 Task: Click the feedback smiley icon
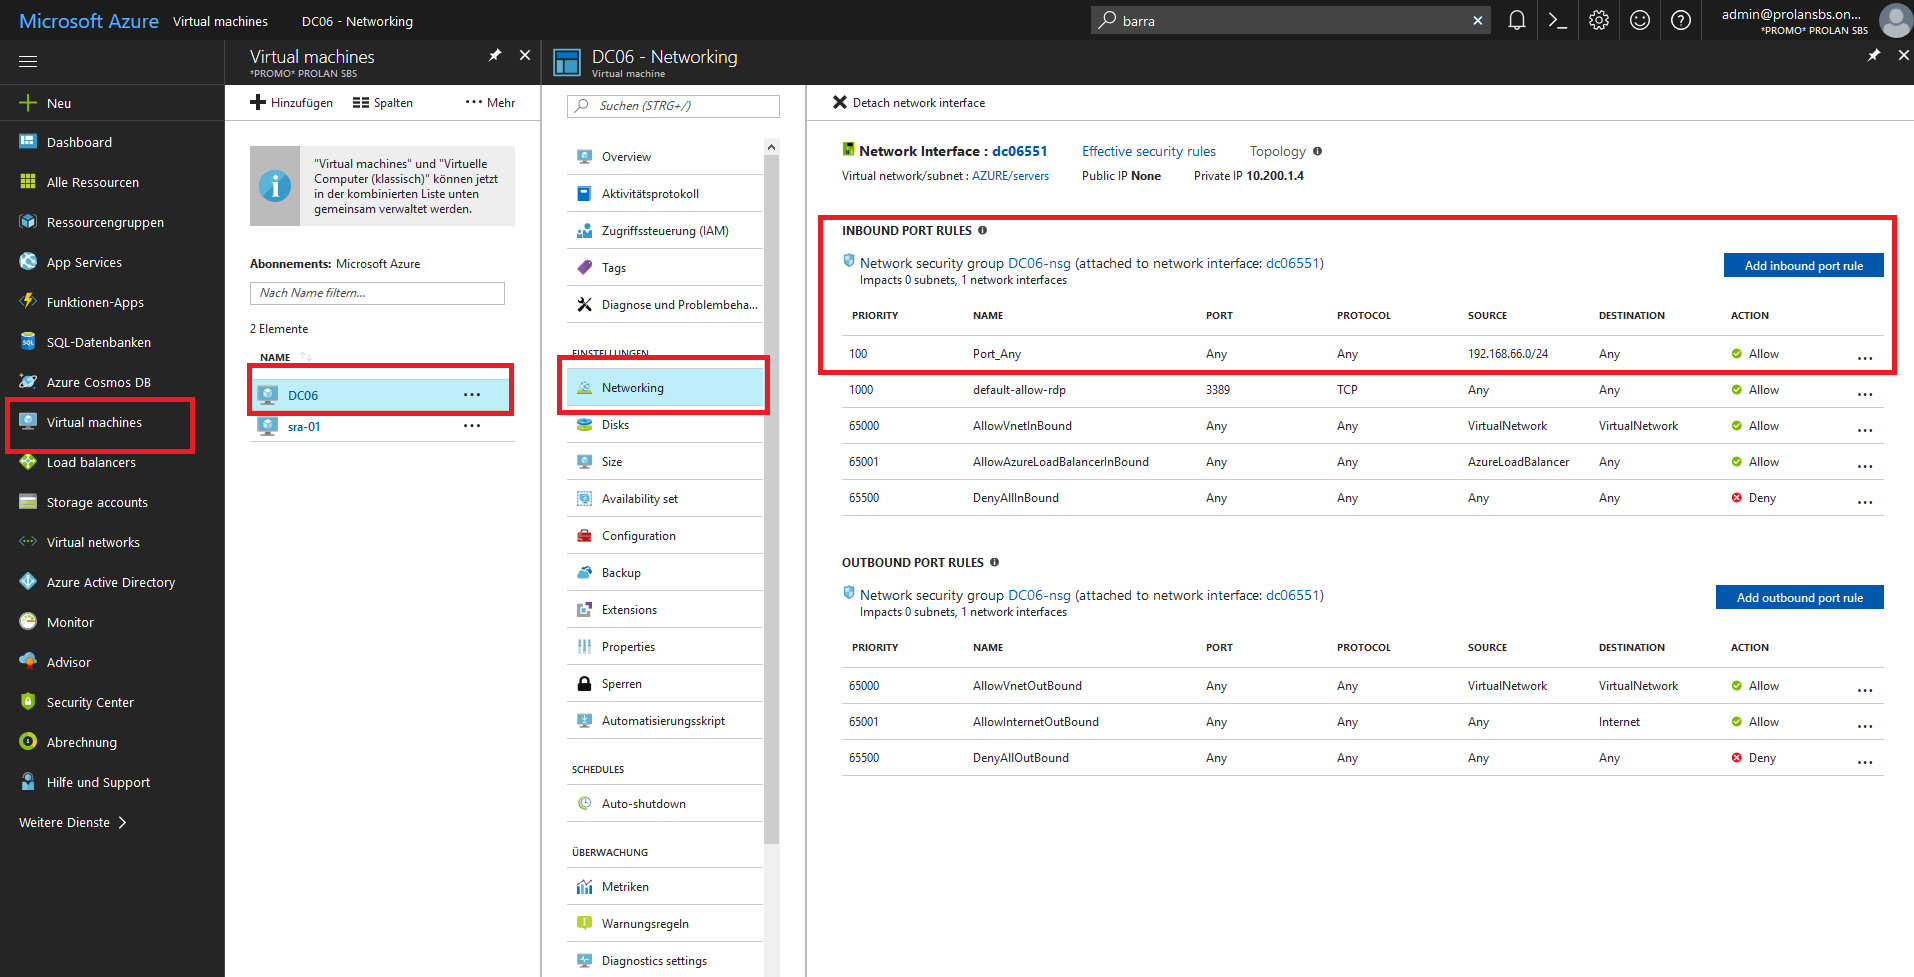coord(1639,20)
